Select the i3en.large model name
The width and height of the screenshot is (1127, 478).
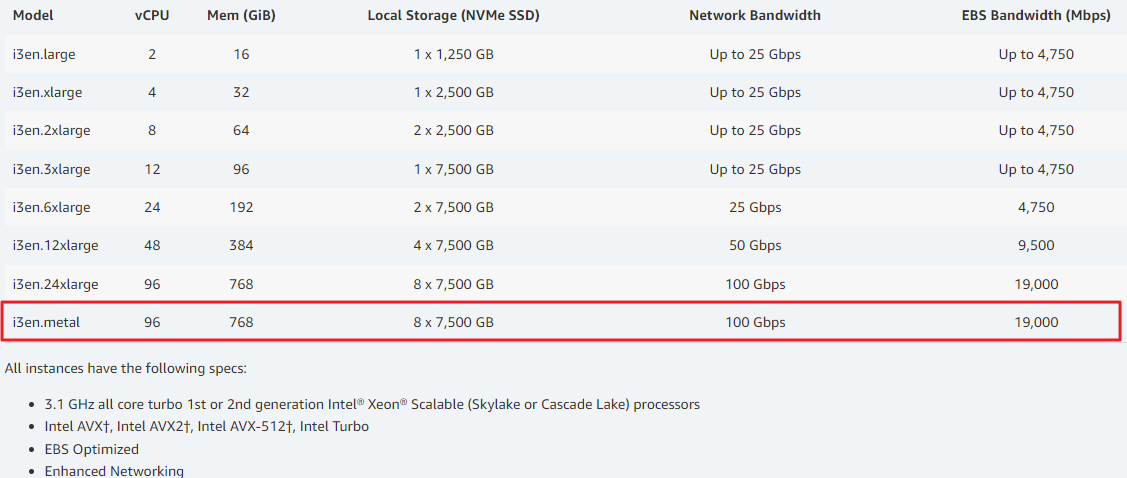tap(44, 54)
